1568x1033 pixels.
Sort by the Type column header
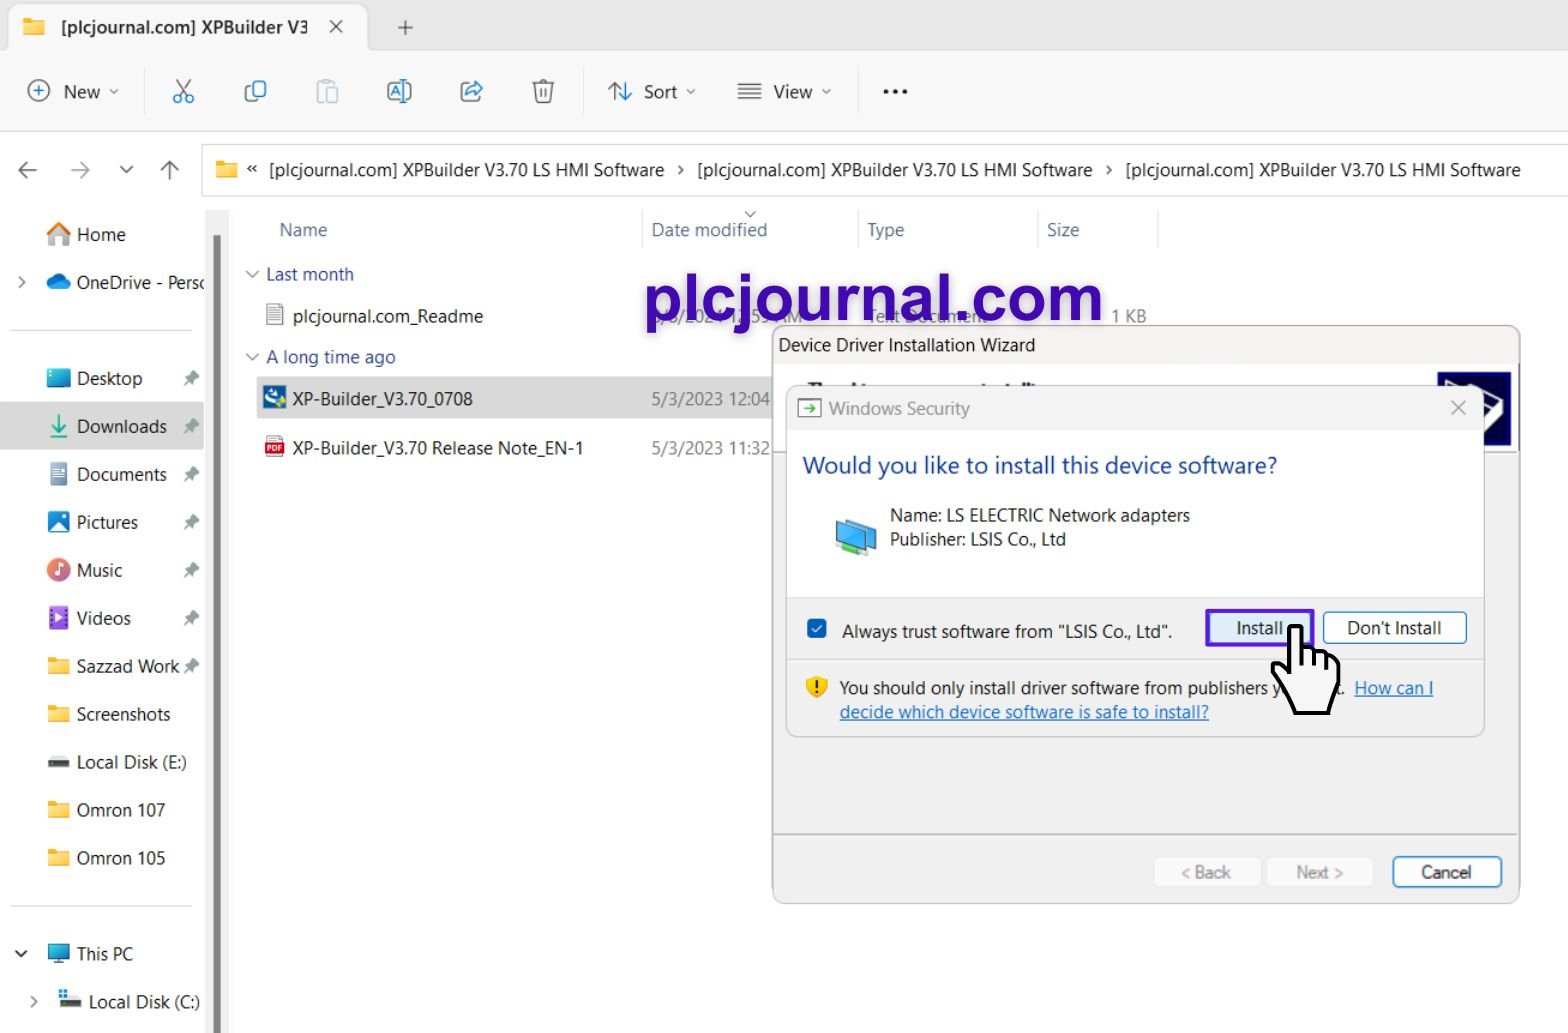(885, 230)
